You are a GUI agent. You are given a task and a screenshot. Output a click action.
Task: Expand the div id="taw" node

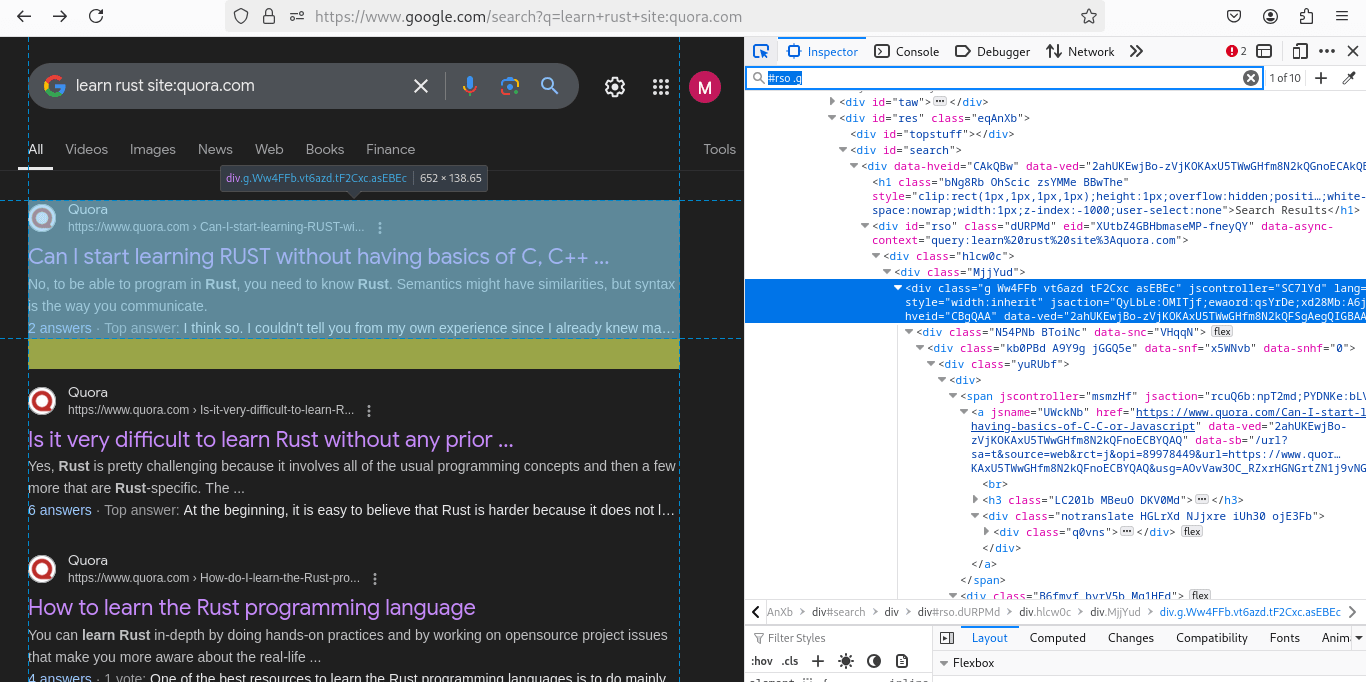click(832, 102)
